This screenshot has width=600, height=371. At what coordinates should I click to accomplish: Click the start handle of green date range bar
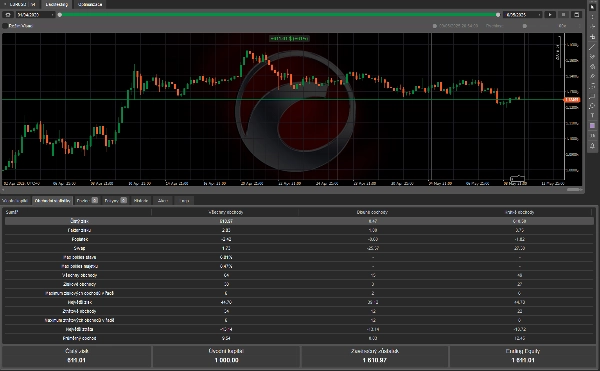pyautogui.click(x=60, y=15)
